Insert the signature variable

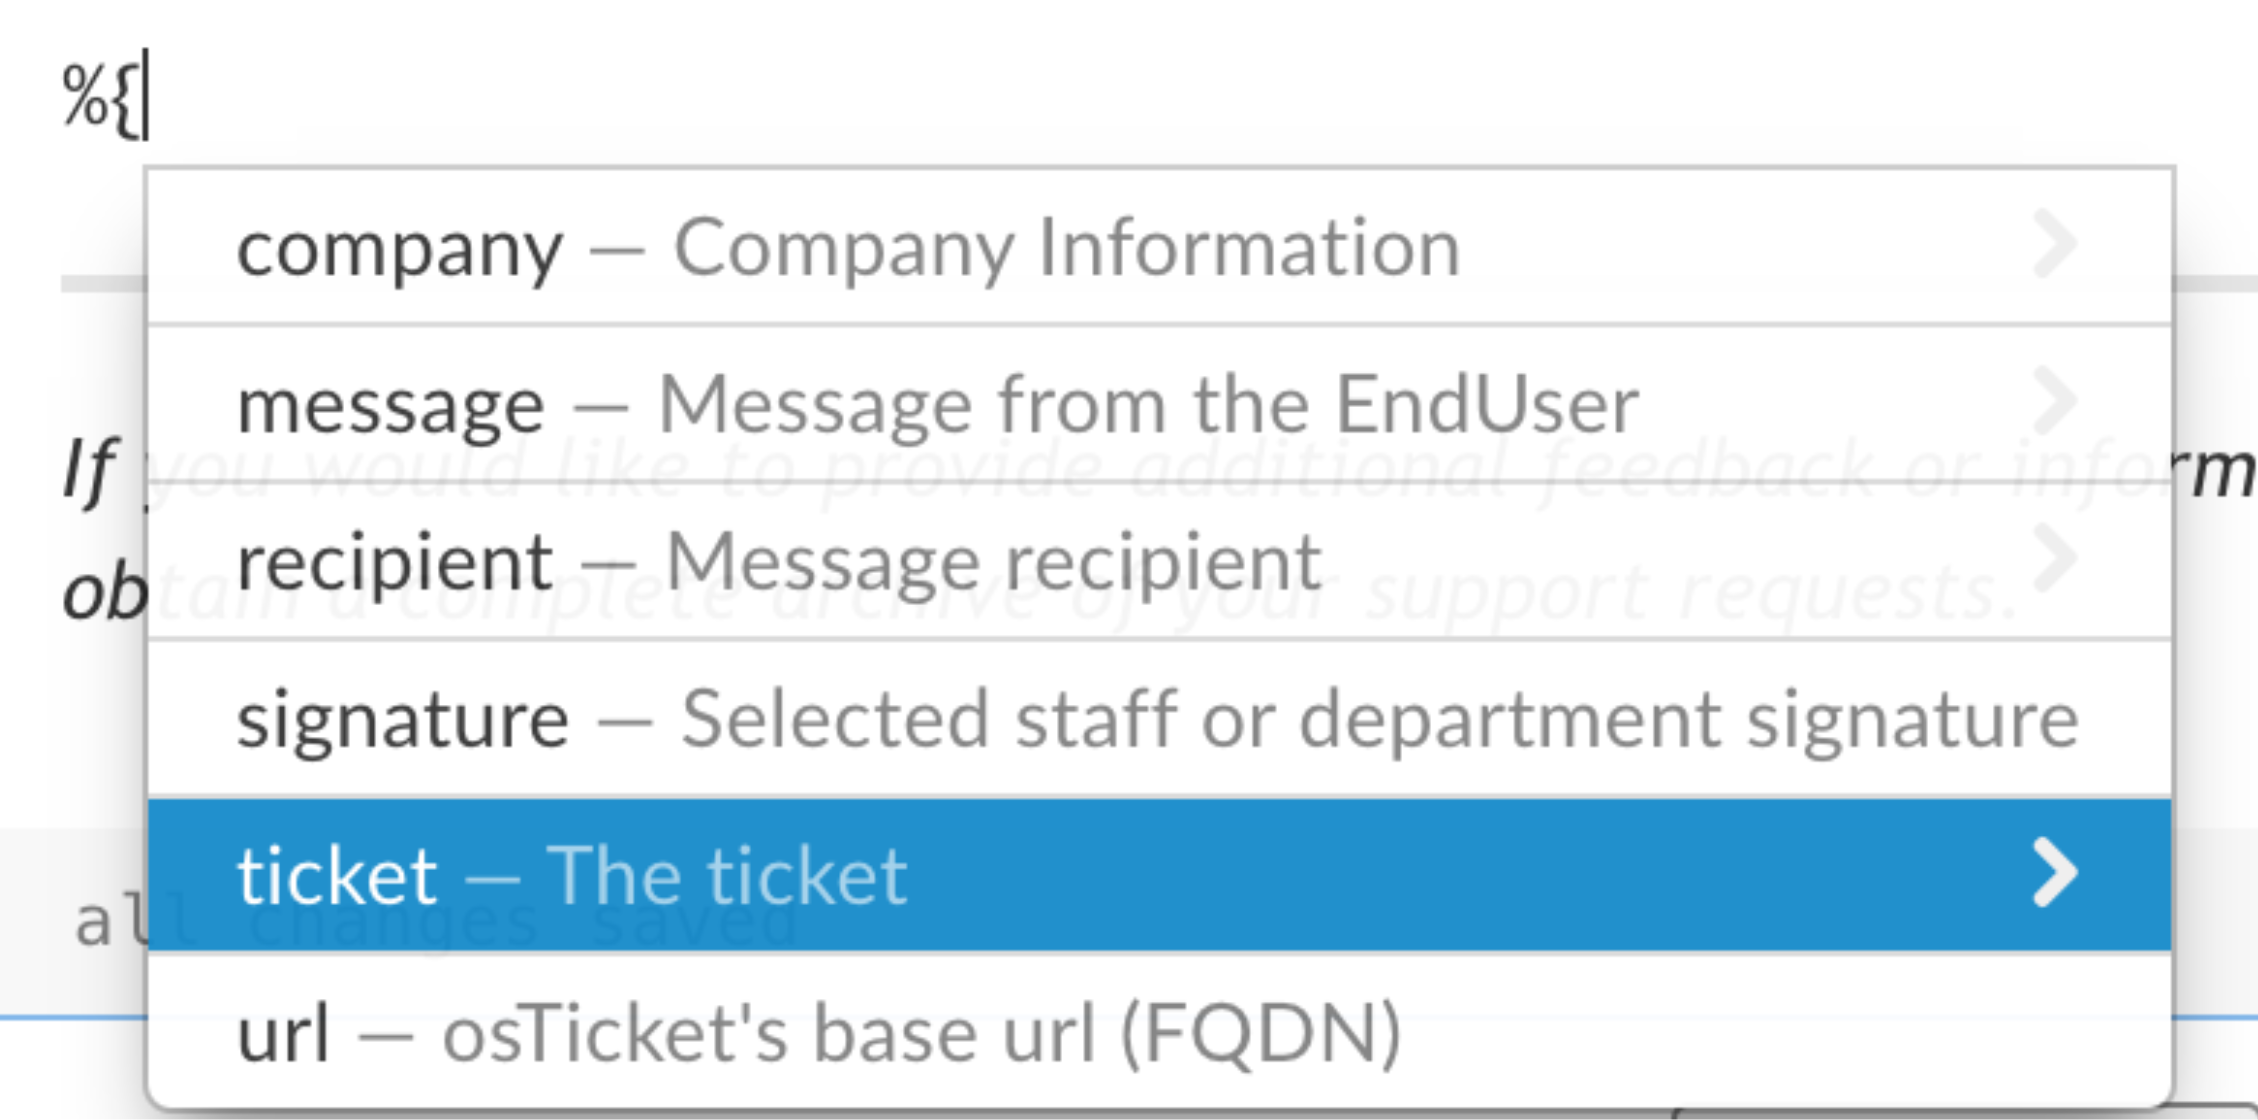point(403,718)
